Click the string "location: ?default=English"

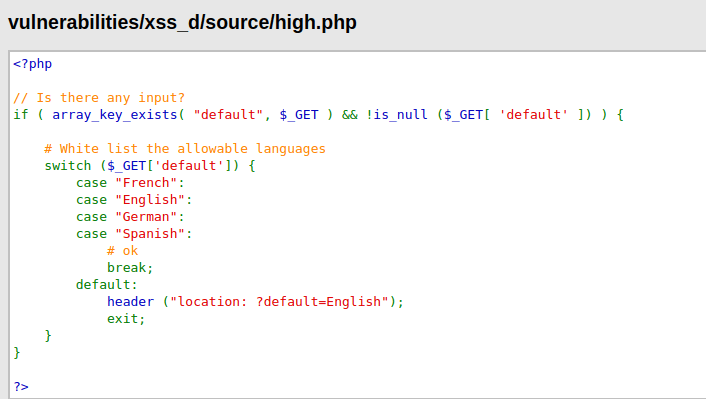tap(279, 302)
